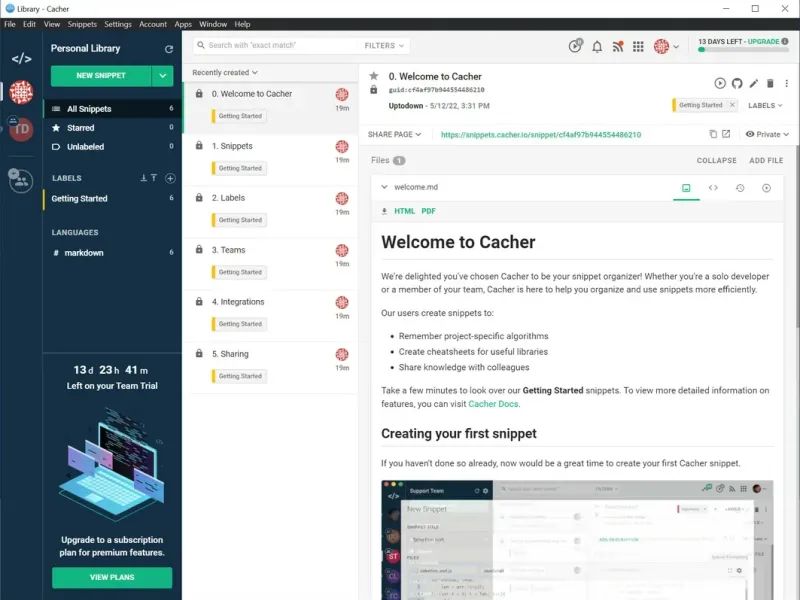Click the ADD FILE button
The height and width of the screenshot is (600, 800).
[766, 160]
